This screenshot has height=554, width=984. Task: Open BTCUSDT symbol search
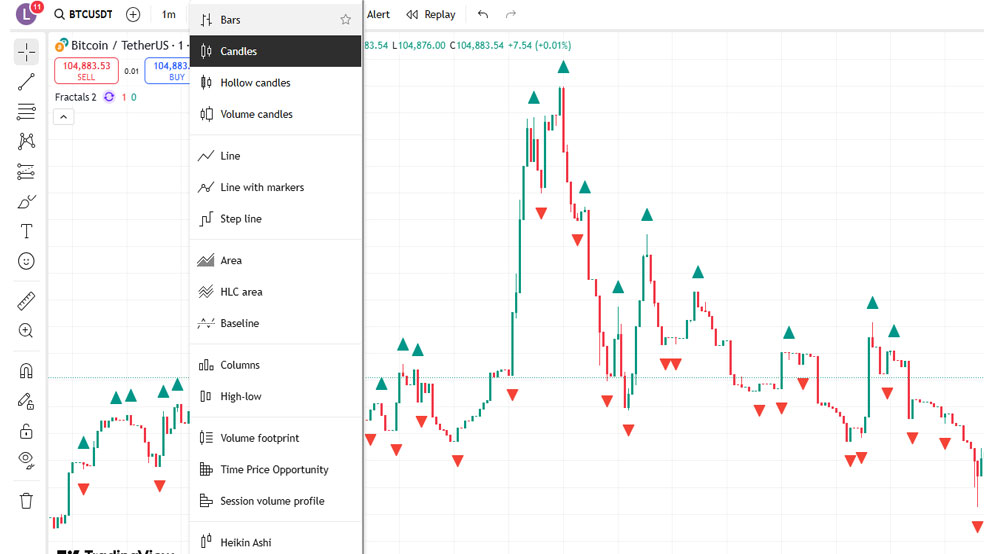[83, 14]
